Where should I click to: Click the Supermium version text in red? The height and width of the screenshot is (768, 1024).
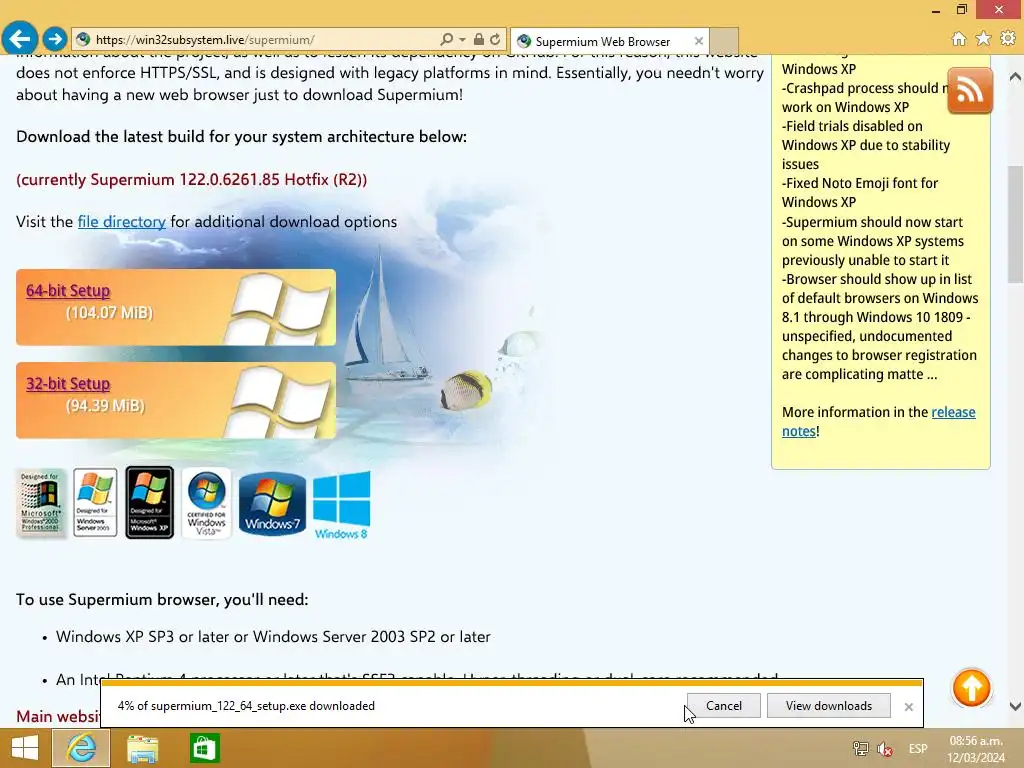tap(191, 180)
